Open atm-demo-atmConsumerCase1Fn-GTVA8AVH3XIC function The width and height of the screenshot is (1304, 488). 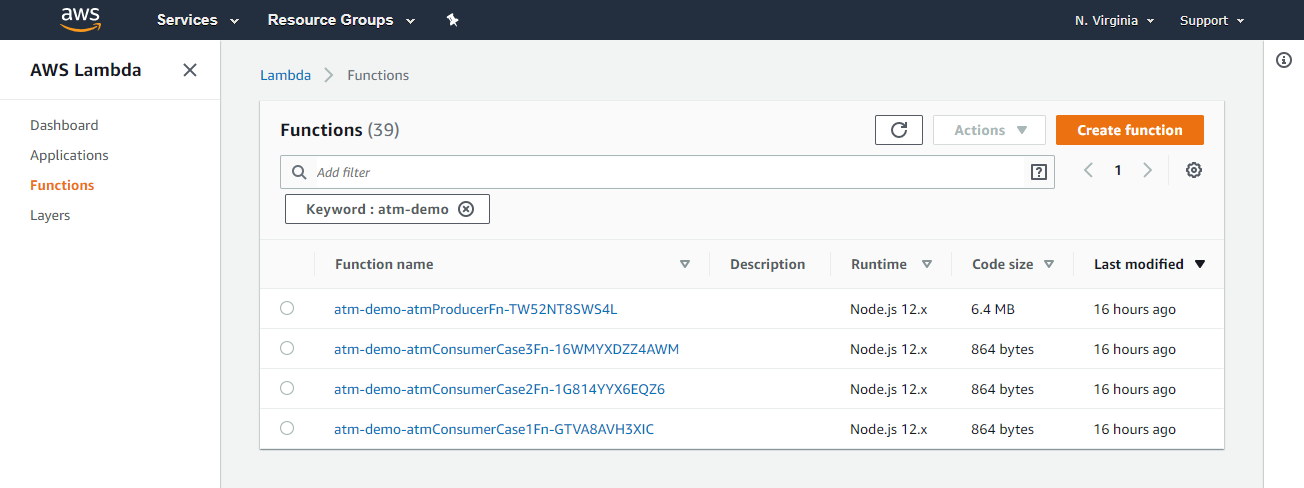[x=494, y=429]
